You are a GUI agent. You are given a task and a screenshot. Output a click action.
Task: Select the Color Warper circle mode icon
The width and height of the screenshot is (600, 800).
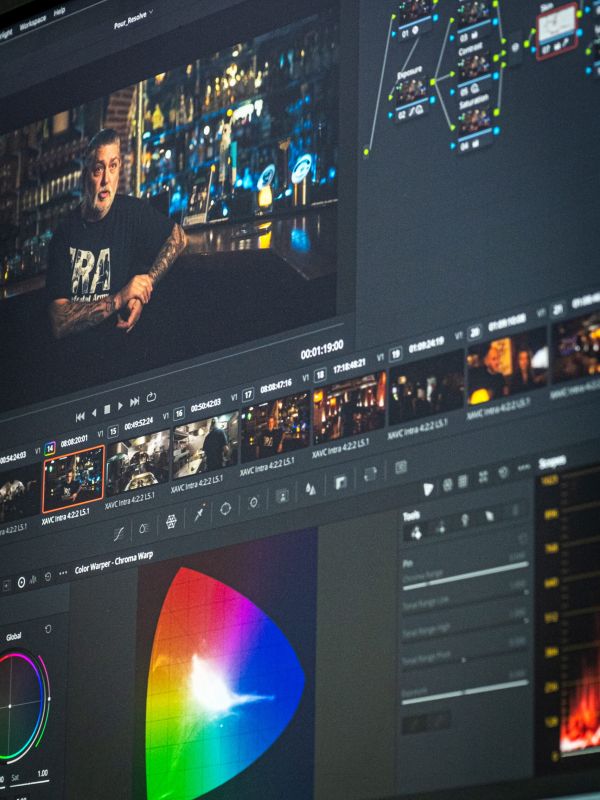[x=21, y=582]
